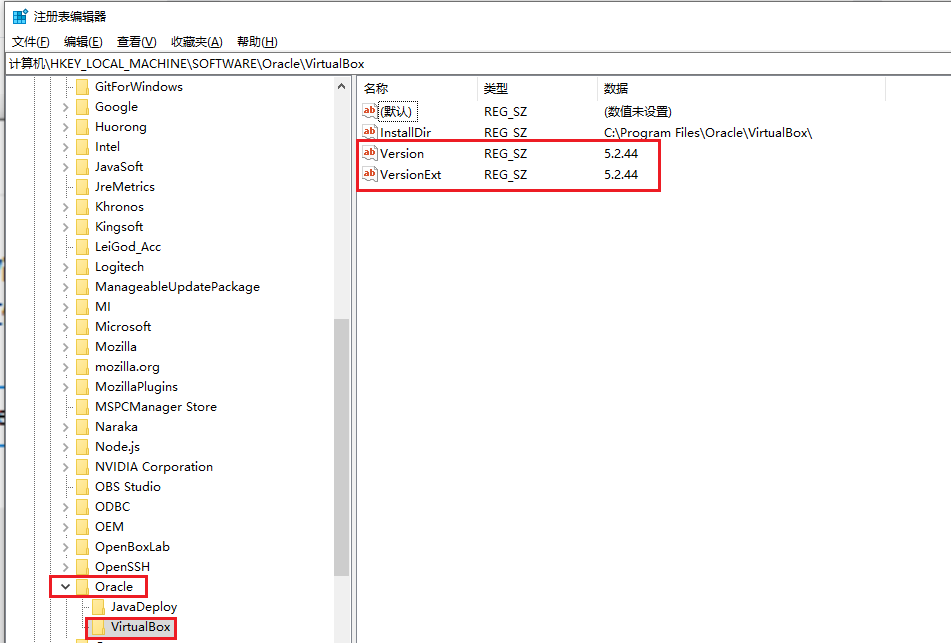Open the 收藏夹(A) menu
Viewport: 951px width, 643px height.
click(197, 42)
